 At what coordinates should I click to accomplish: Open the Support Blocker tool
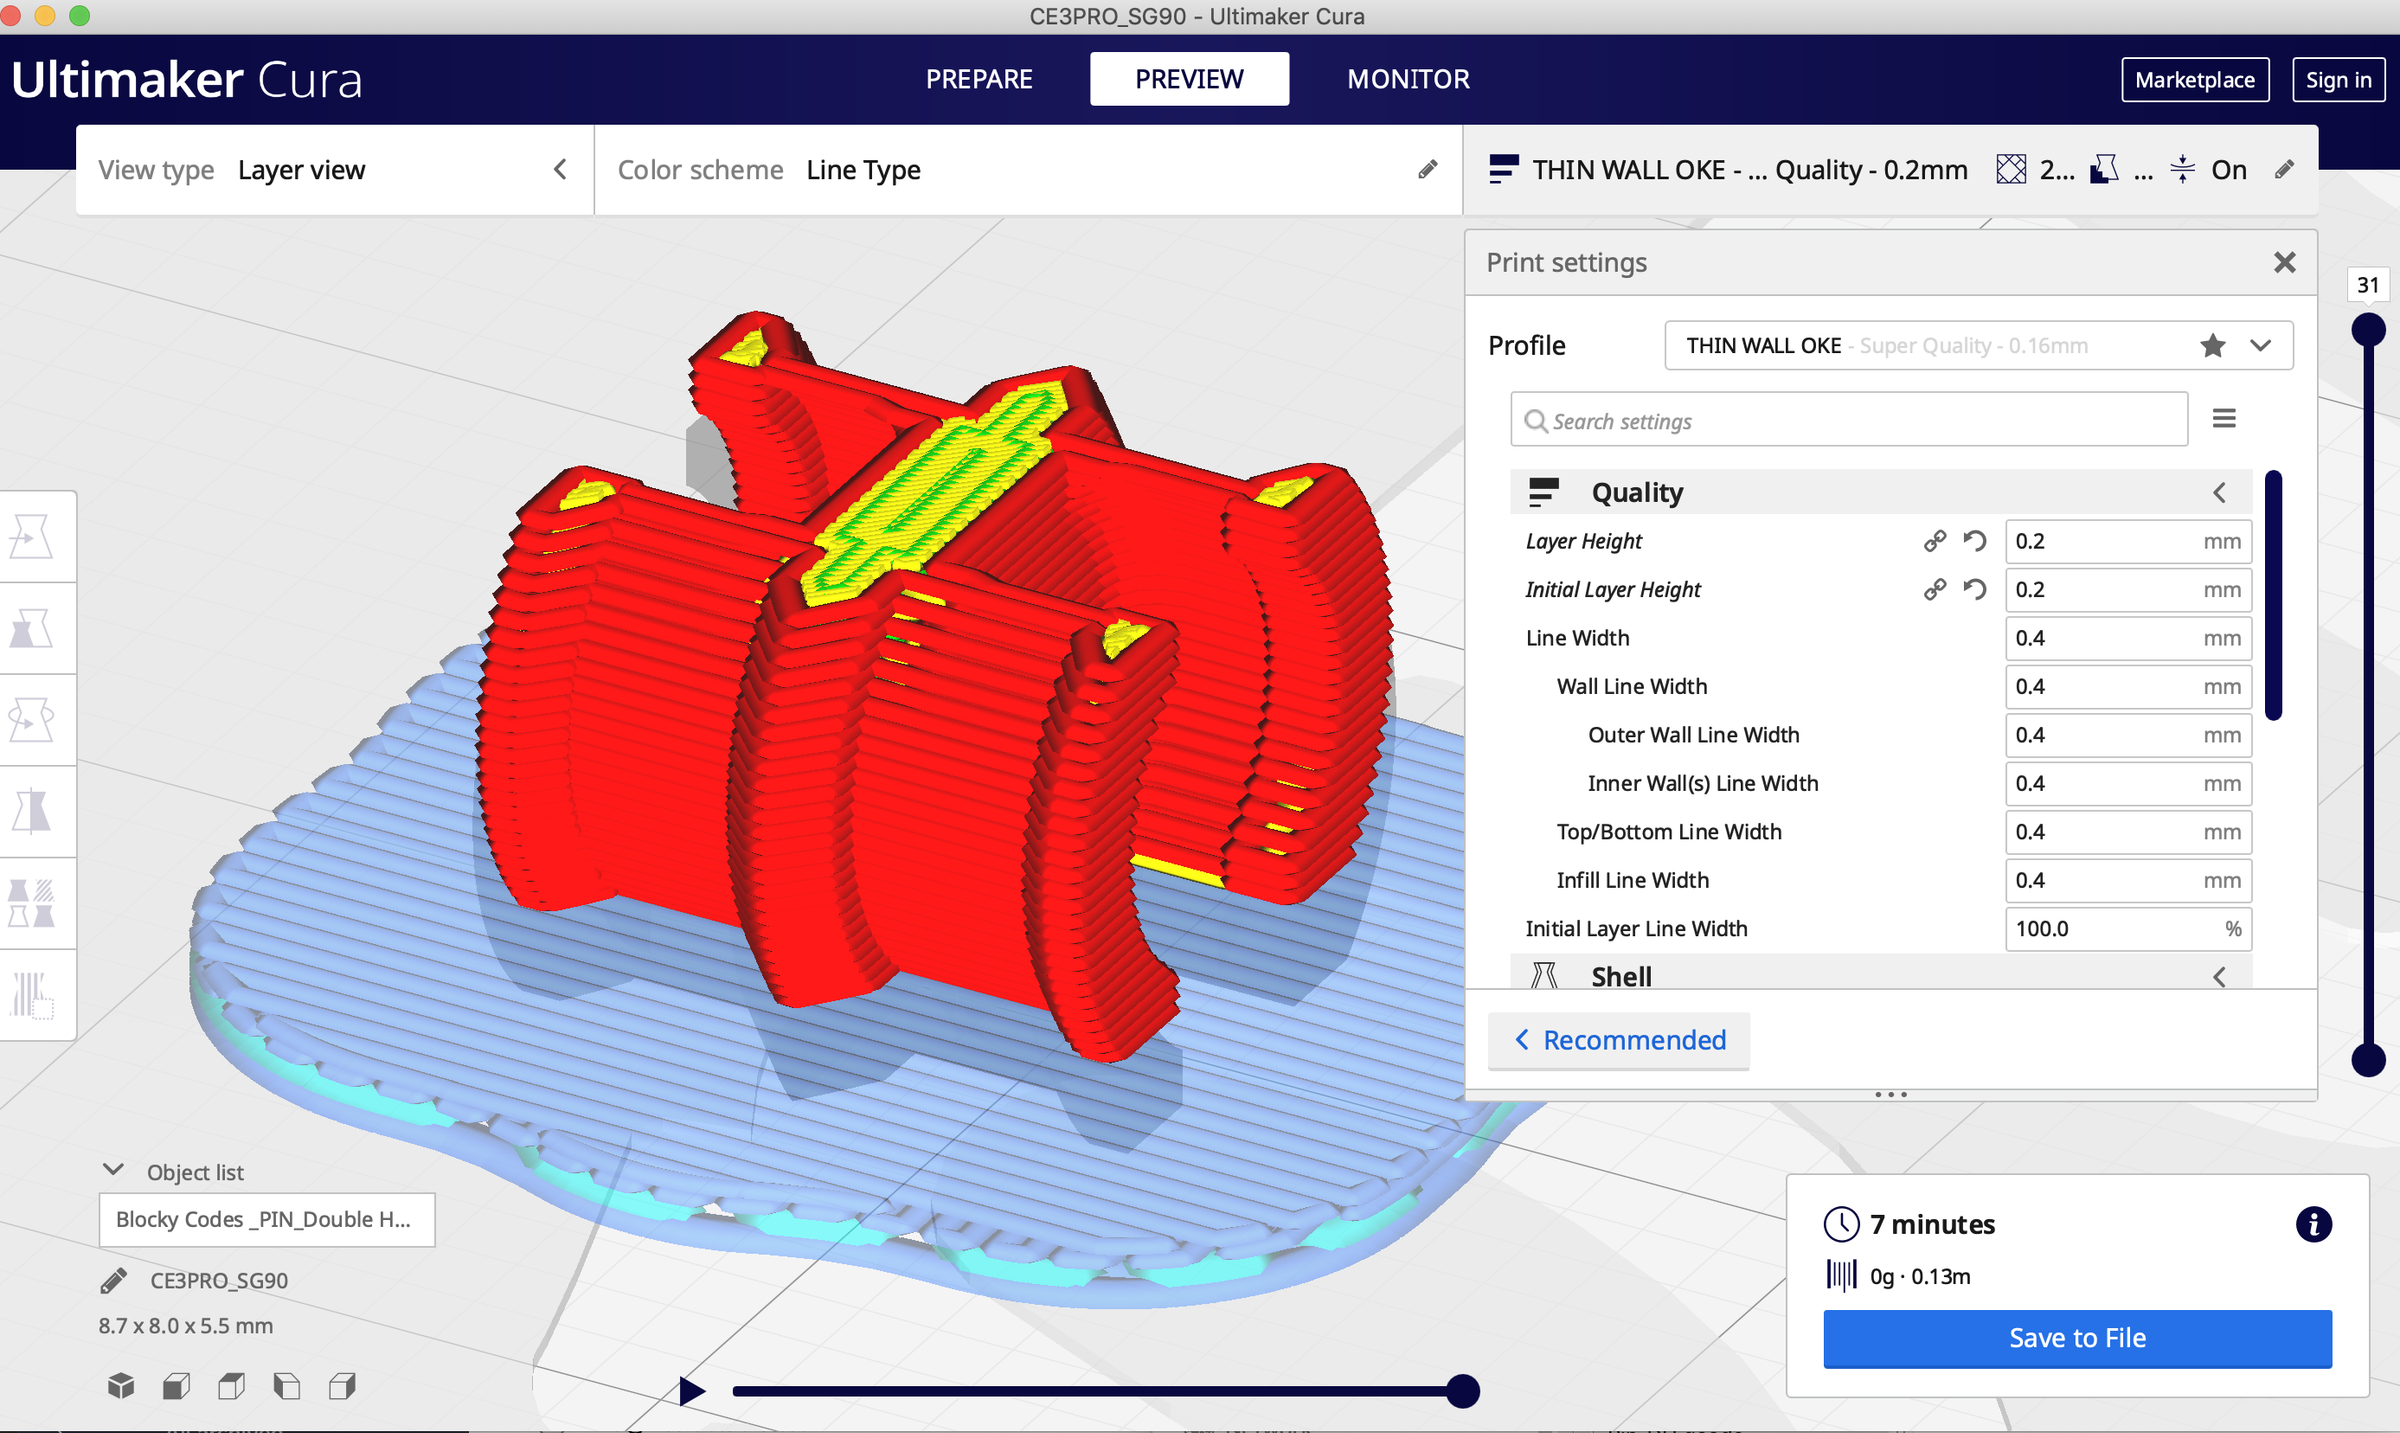(31, 995)
